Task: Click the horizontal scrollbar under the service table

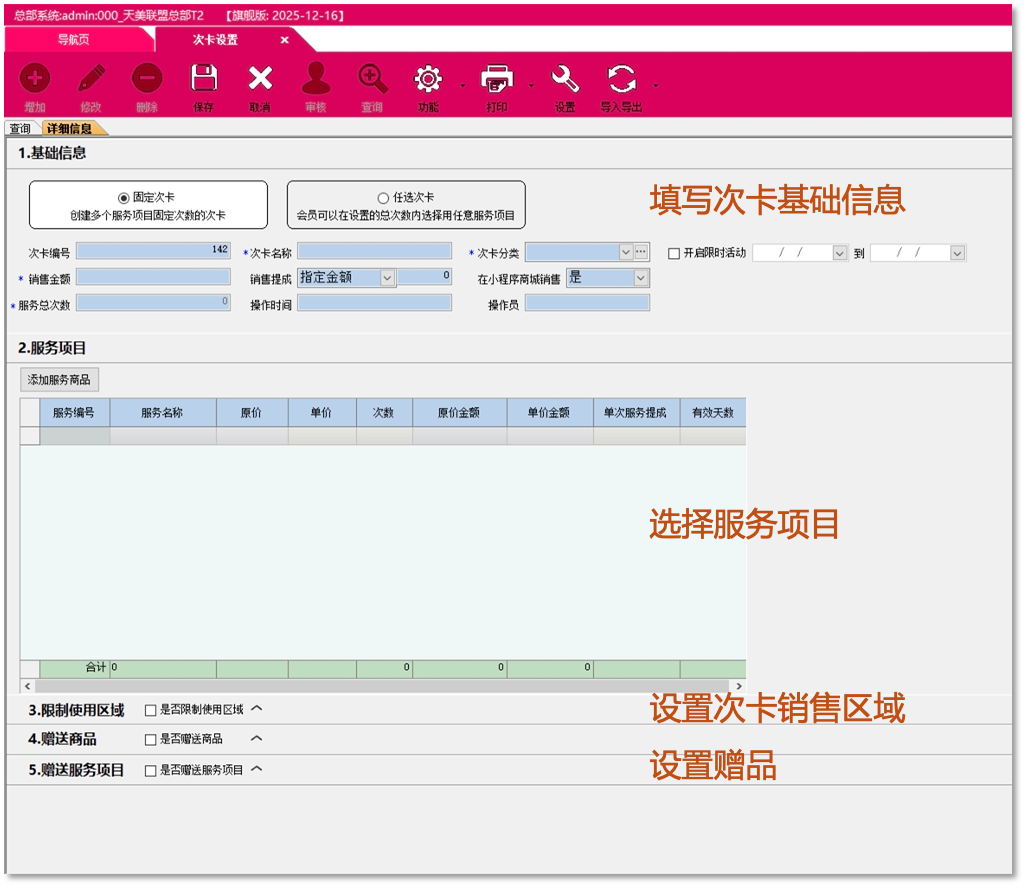Action: coord(383,686)
